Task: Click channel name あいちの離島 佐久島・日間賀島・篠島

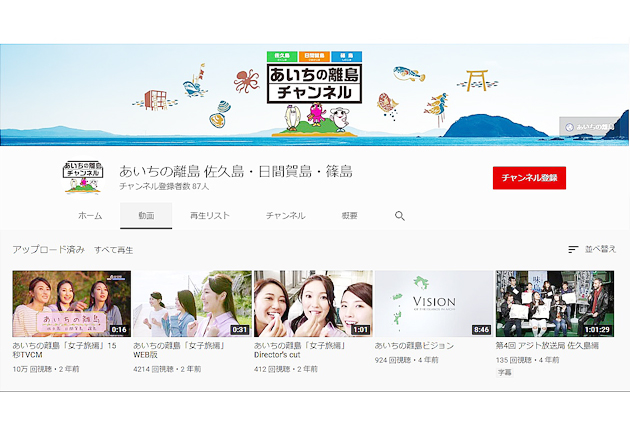Action: coord(236,172)
